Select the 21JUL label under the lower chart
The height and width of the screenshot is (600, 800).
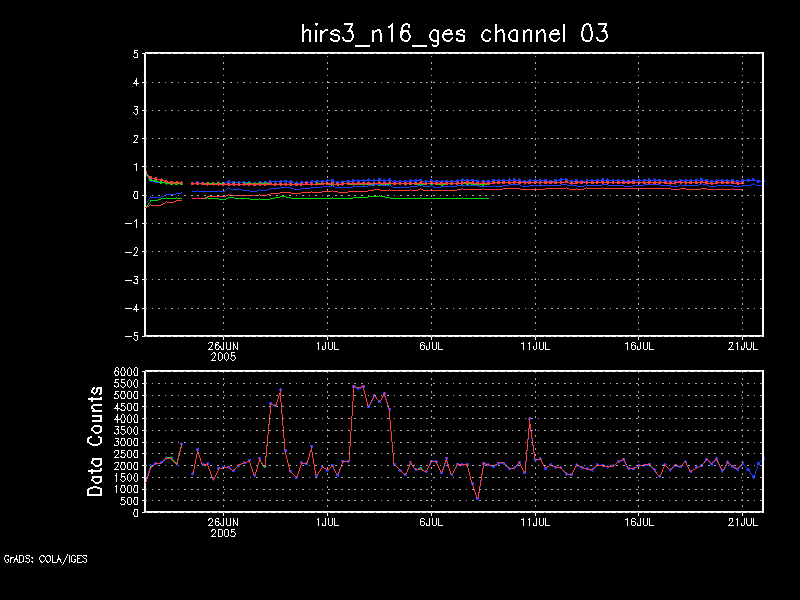pyautogui.click(x=743, y=521)
